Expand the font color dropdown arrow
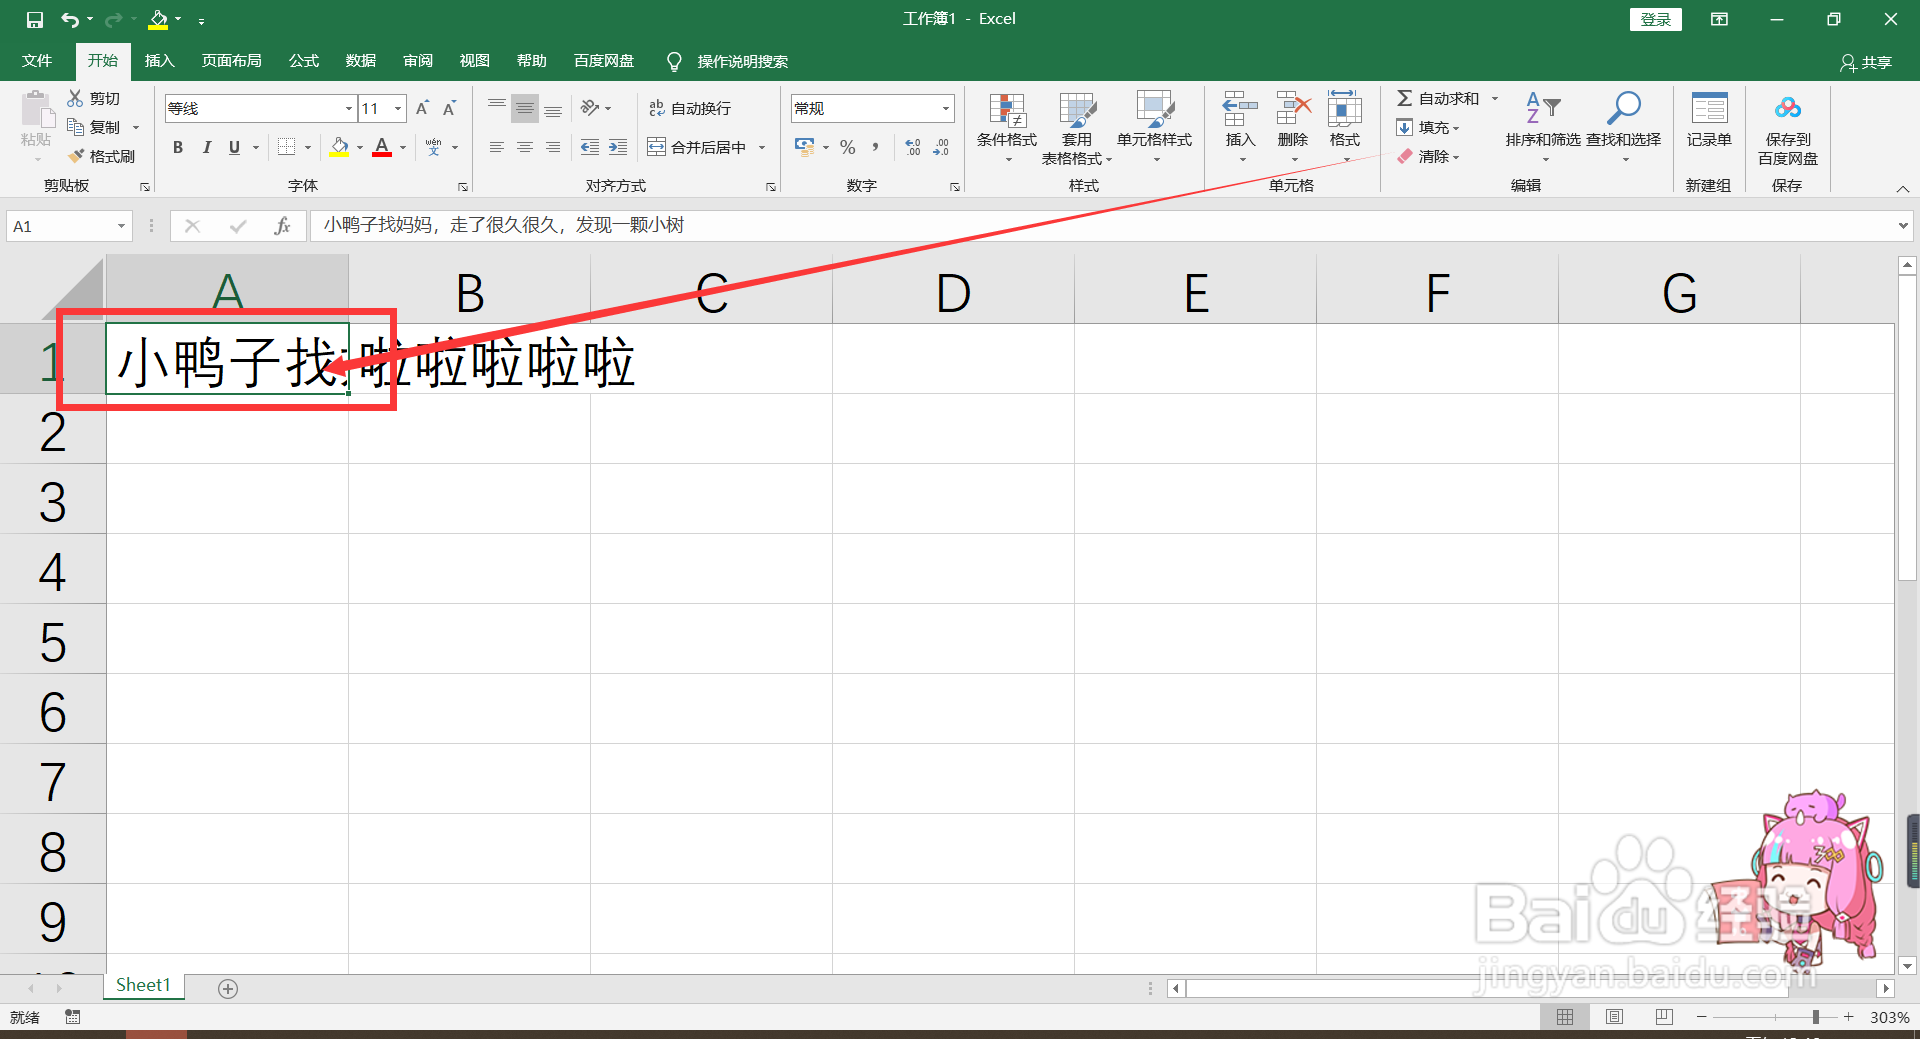1920x1039 pixels. pos(402,147)
